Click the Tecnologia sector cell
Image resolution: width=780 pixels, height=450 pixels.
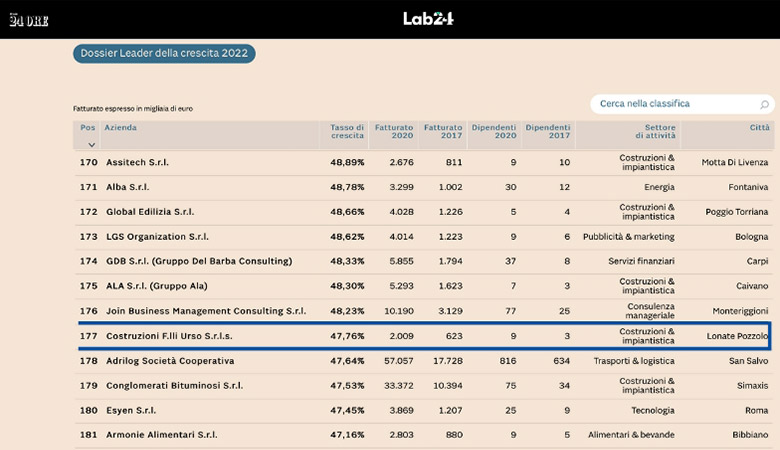pos(653,410)
